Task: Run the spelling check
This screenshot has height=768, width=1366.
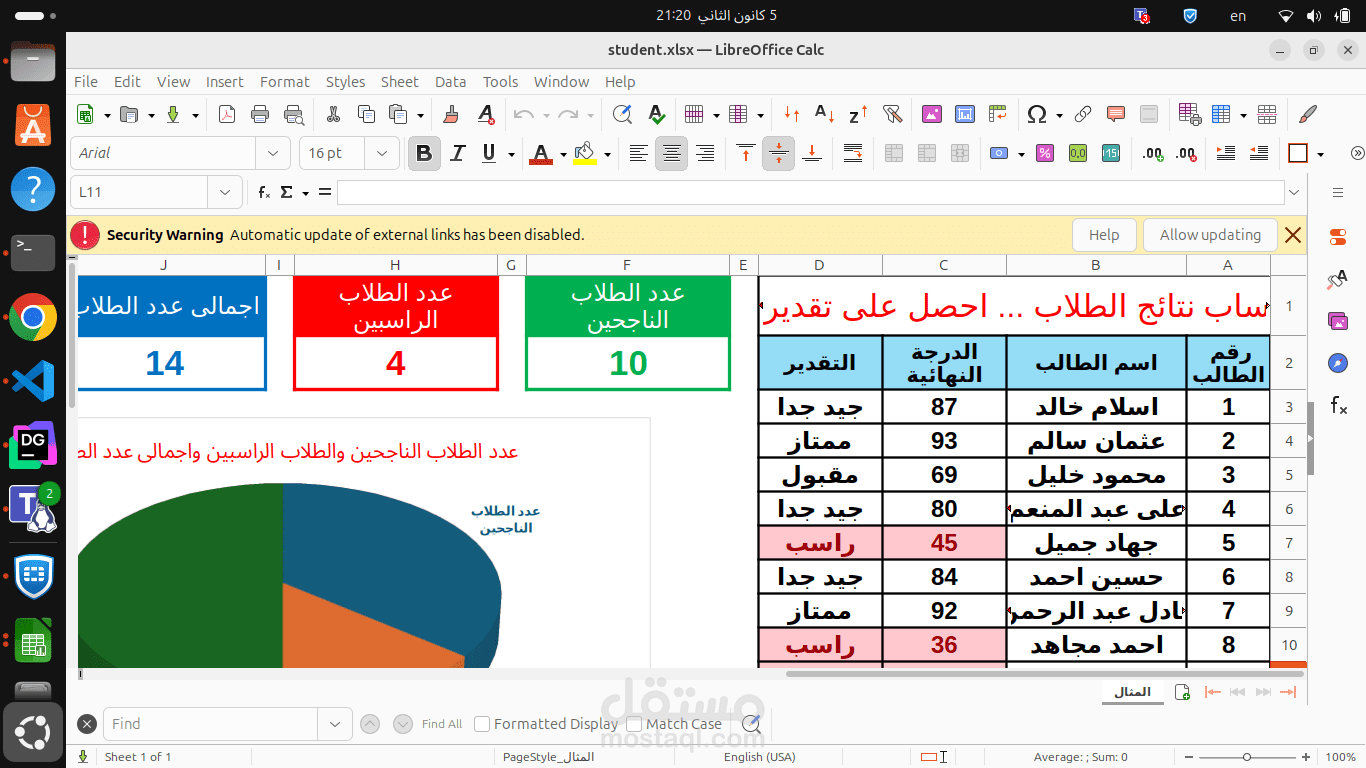Action: coord(656,114)
